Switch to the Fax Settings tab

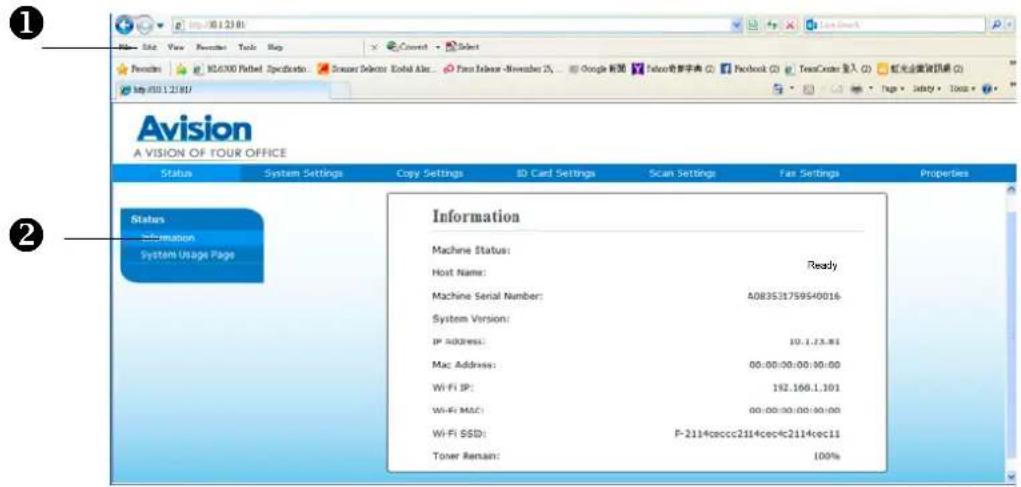809,173
